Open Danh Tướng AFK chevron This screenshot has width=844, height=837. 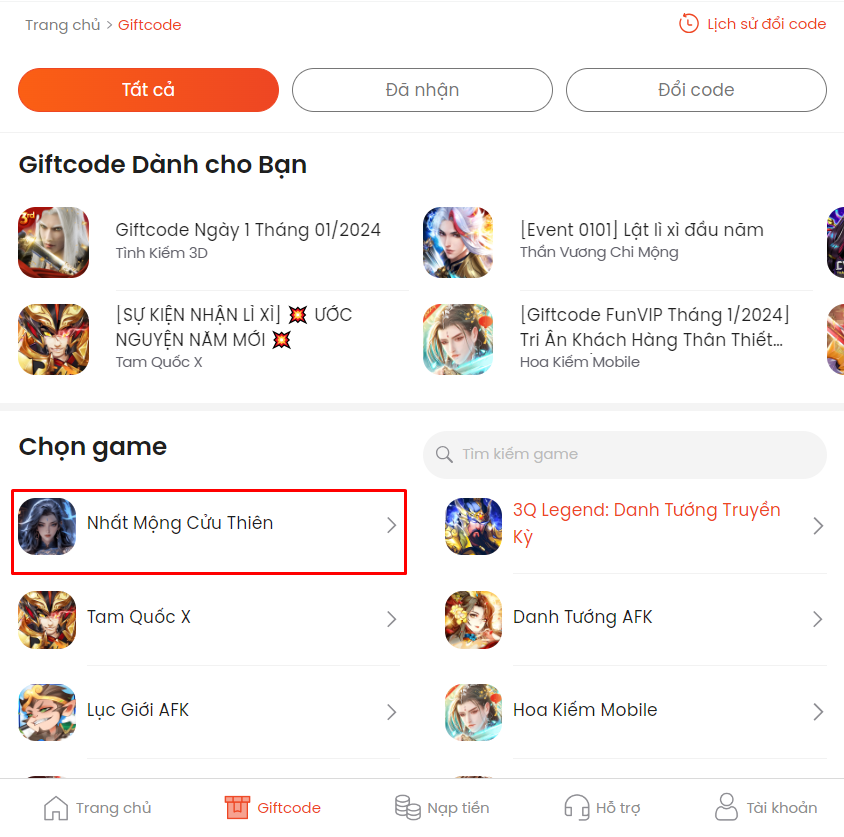click(x=818, y=619)
